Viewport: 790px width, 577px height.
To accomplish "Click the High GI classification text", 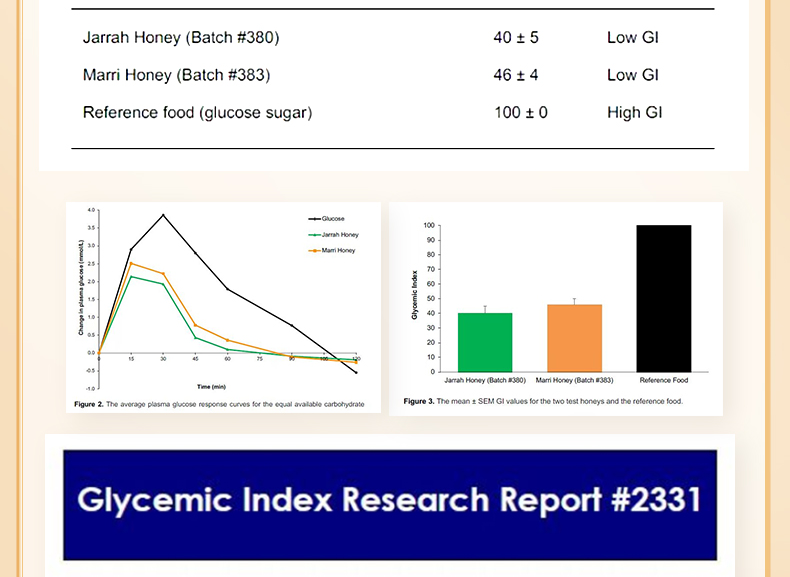I will click(x=634, y=112).
